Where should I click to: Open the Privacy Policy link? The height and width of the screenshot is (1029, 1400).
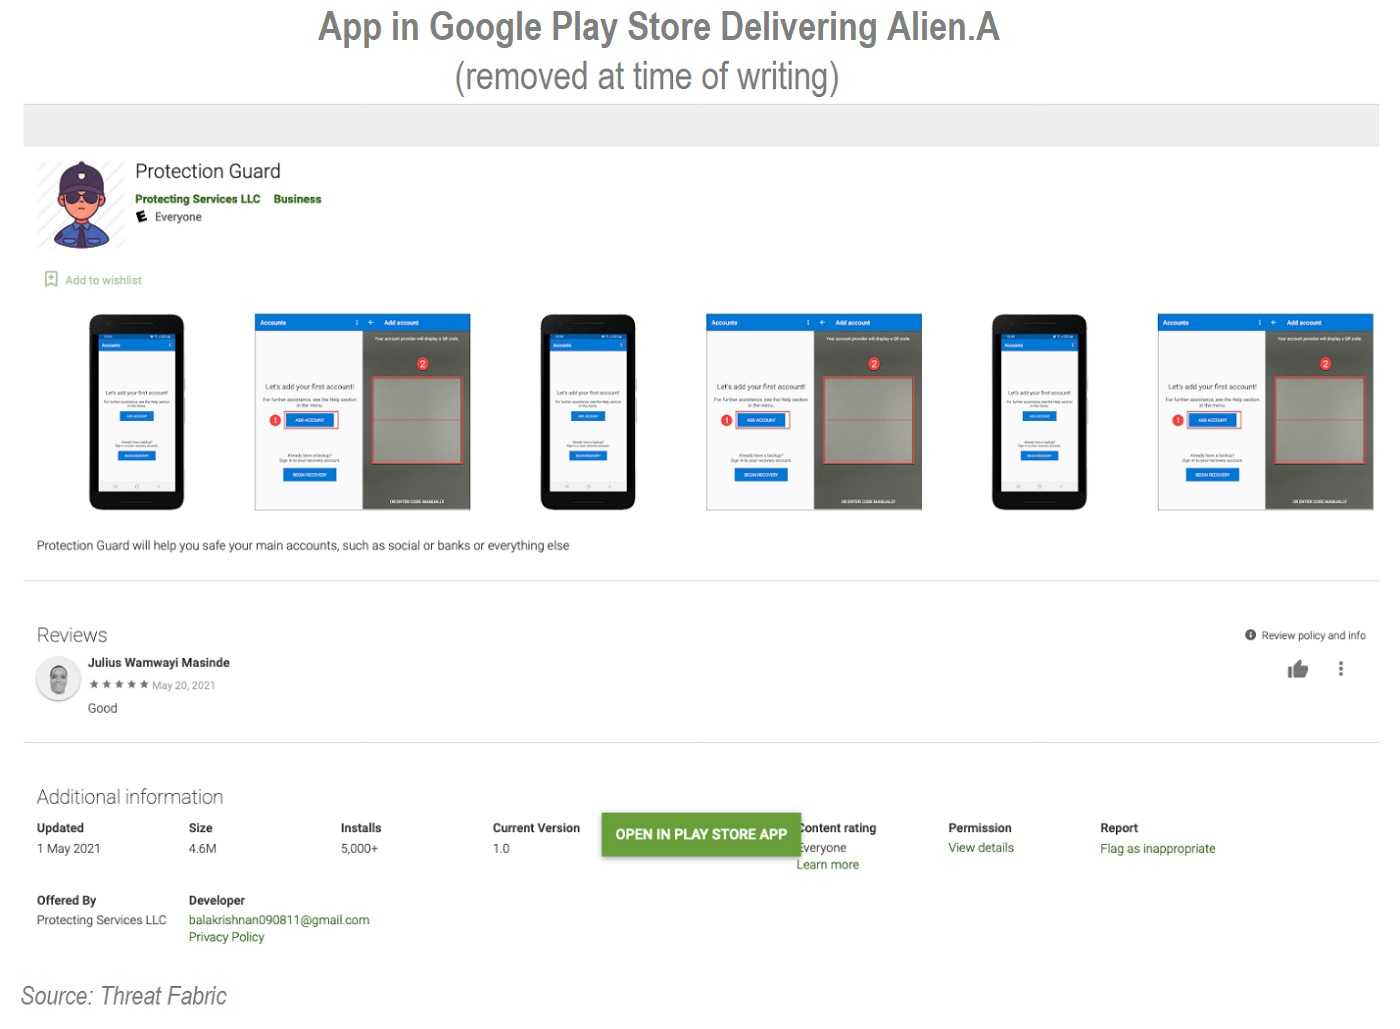coord(226,937)
